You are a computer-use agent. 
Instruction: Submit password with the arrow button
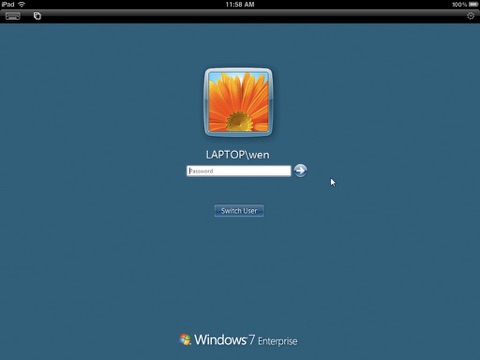[x=300, y=171]
